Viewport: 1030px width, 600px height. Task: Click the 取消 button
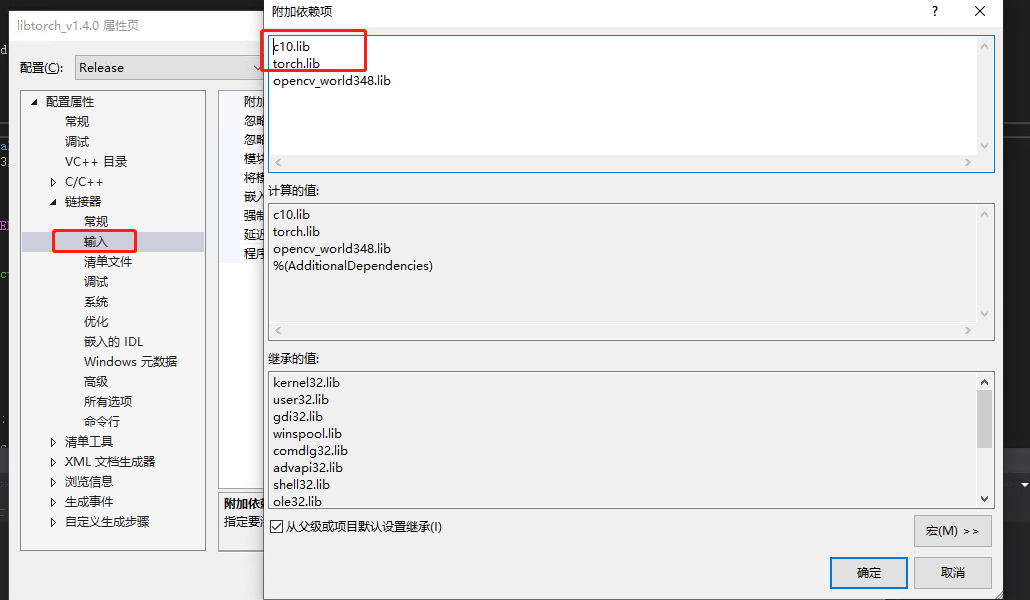[x=952, y=572]
